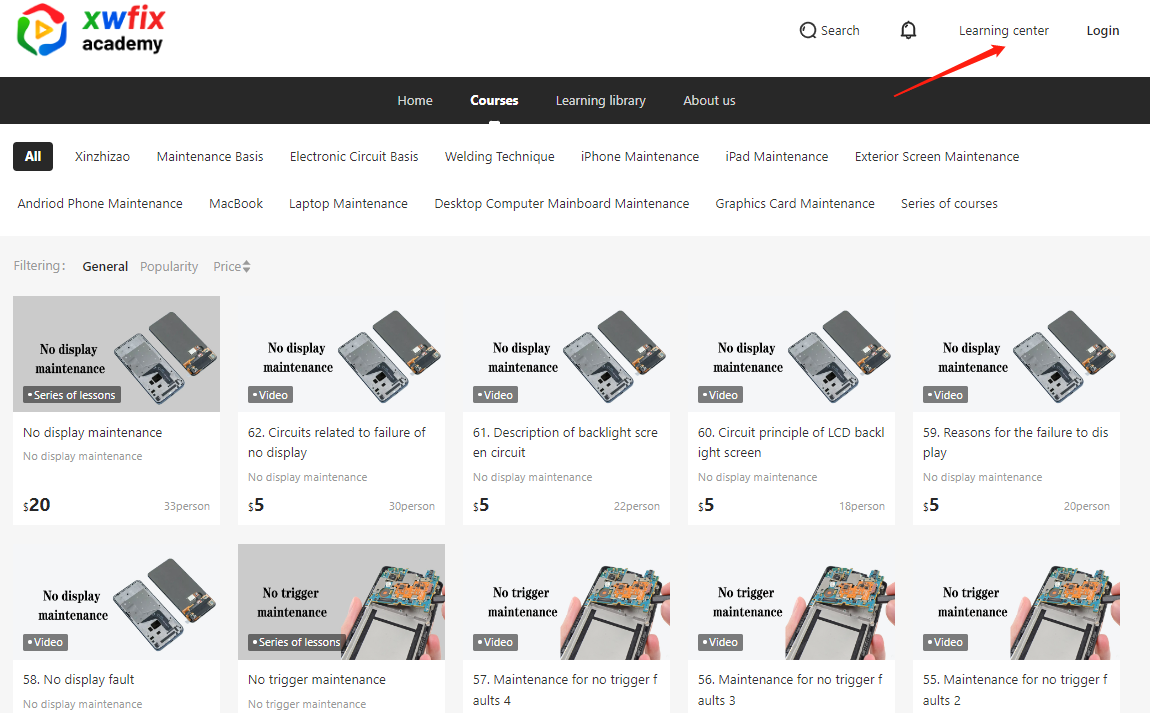Viewport: 1150px width, 713px height.
Task: Filter by Graphics Card Maintenance
Action: click(794, 203)
